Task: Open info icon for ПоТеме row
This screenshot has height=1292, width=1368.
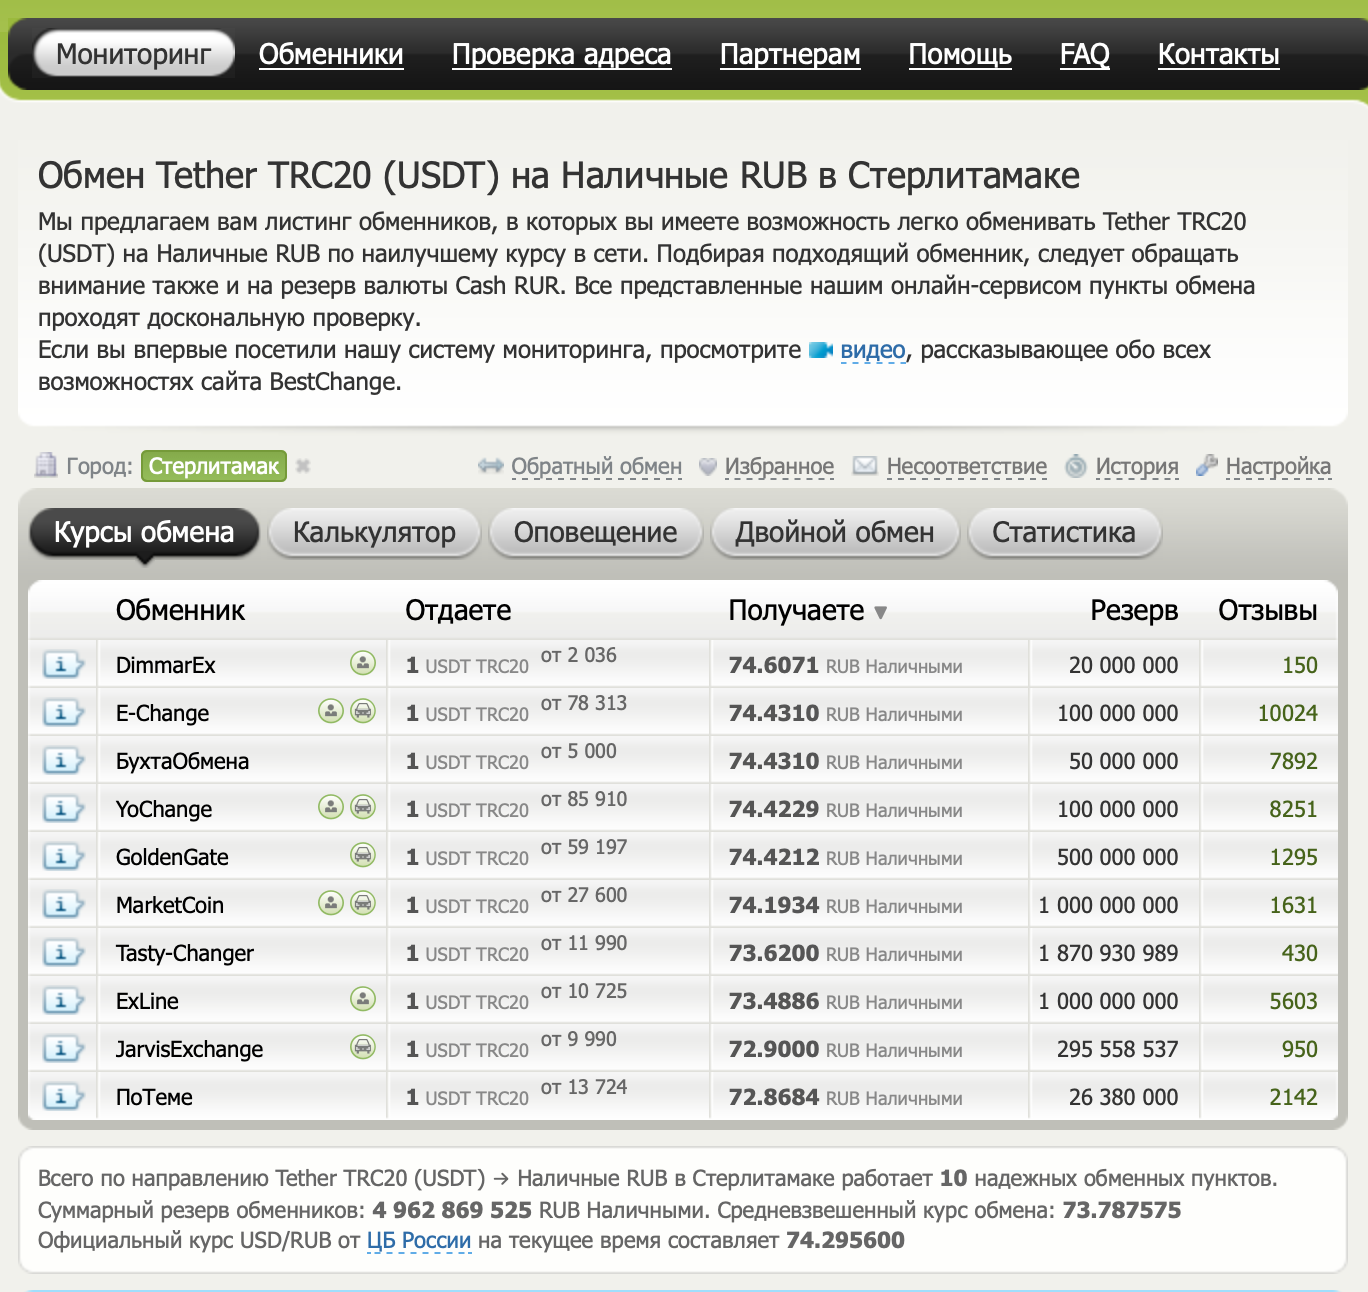Action: click(x=62, y=1096)
